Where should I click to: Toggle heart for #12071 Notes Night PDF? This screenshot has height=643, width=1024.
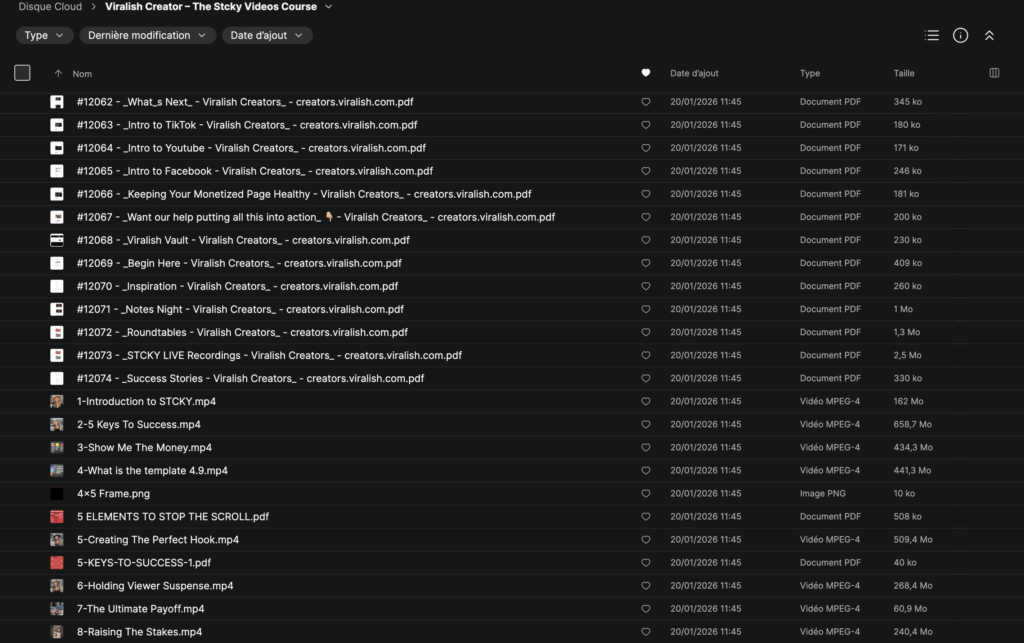(645, 310)
